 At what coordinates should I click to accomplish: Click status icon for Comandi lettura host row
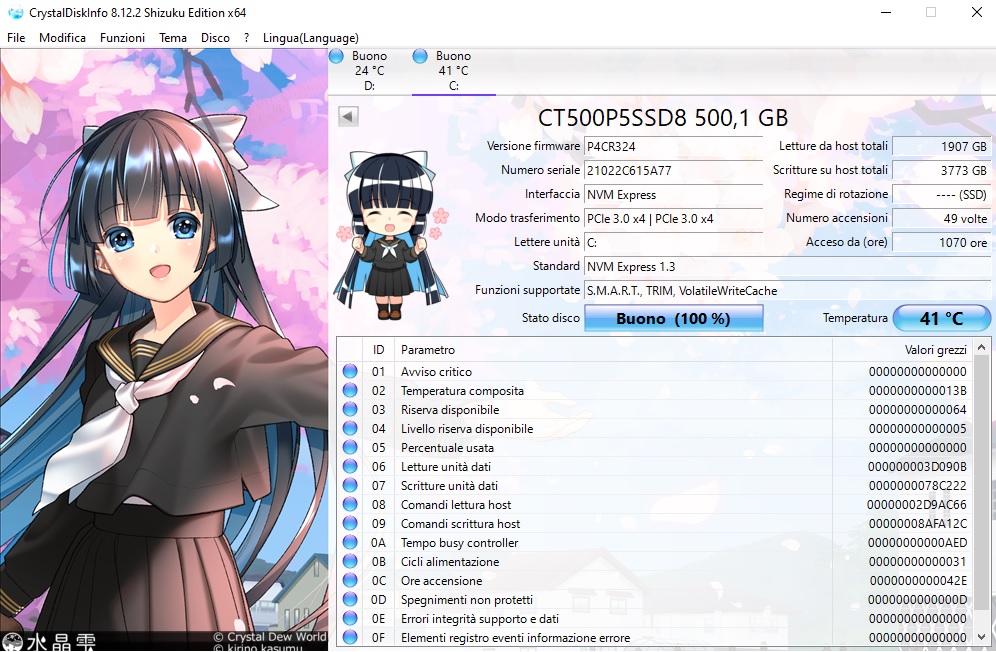350,505
